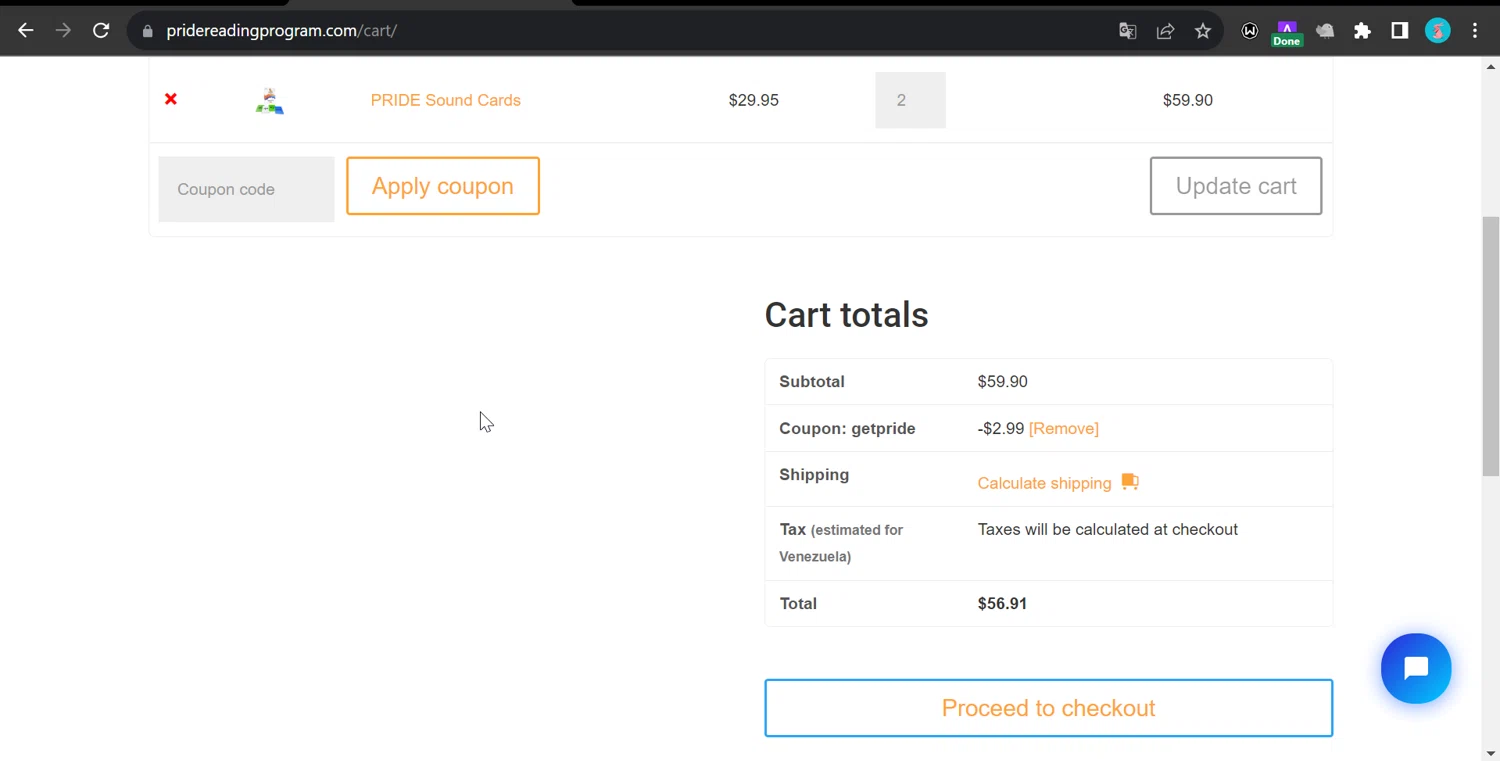Proceed to checkout
The height and width of the screenshot is (761, 1500).
1049,708
